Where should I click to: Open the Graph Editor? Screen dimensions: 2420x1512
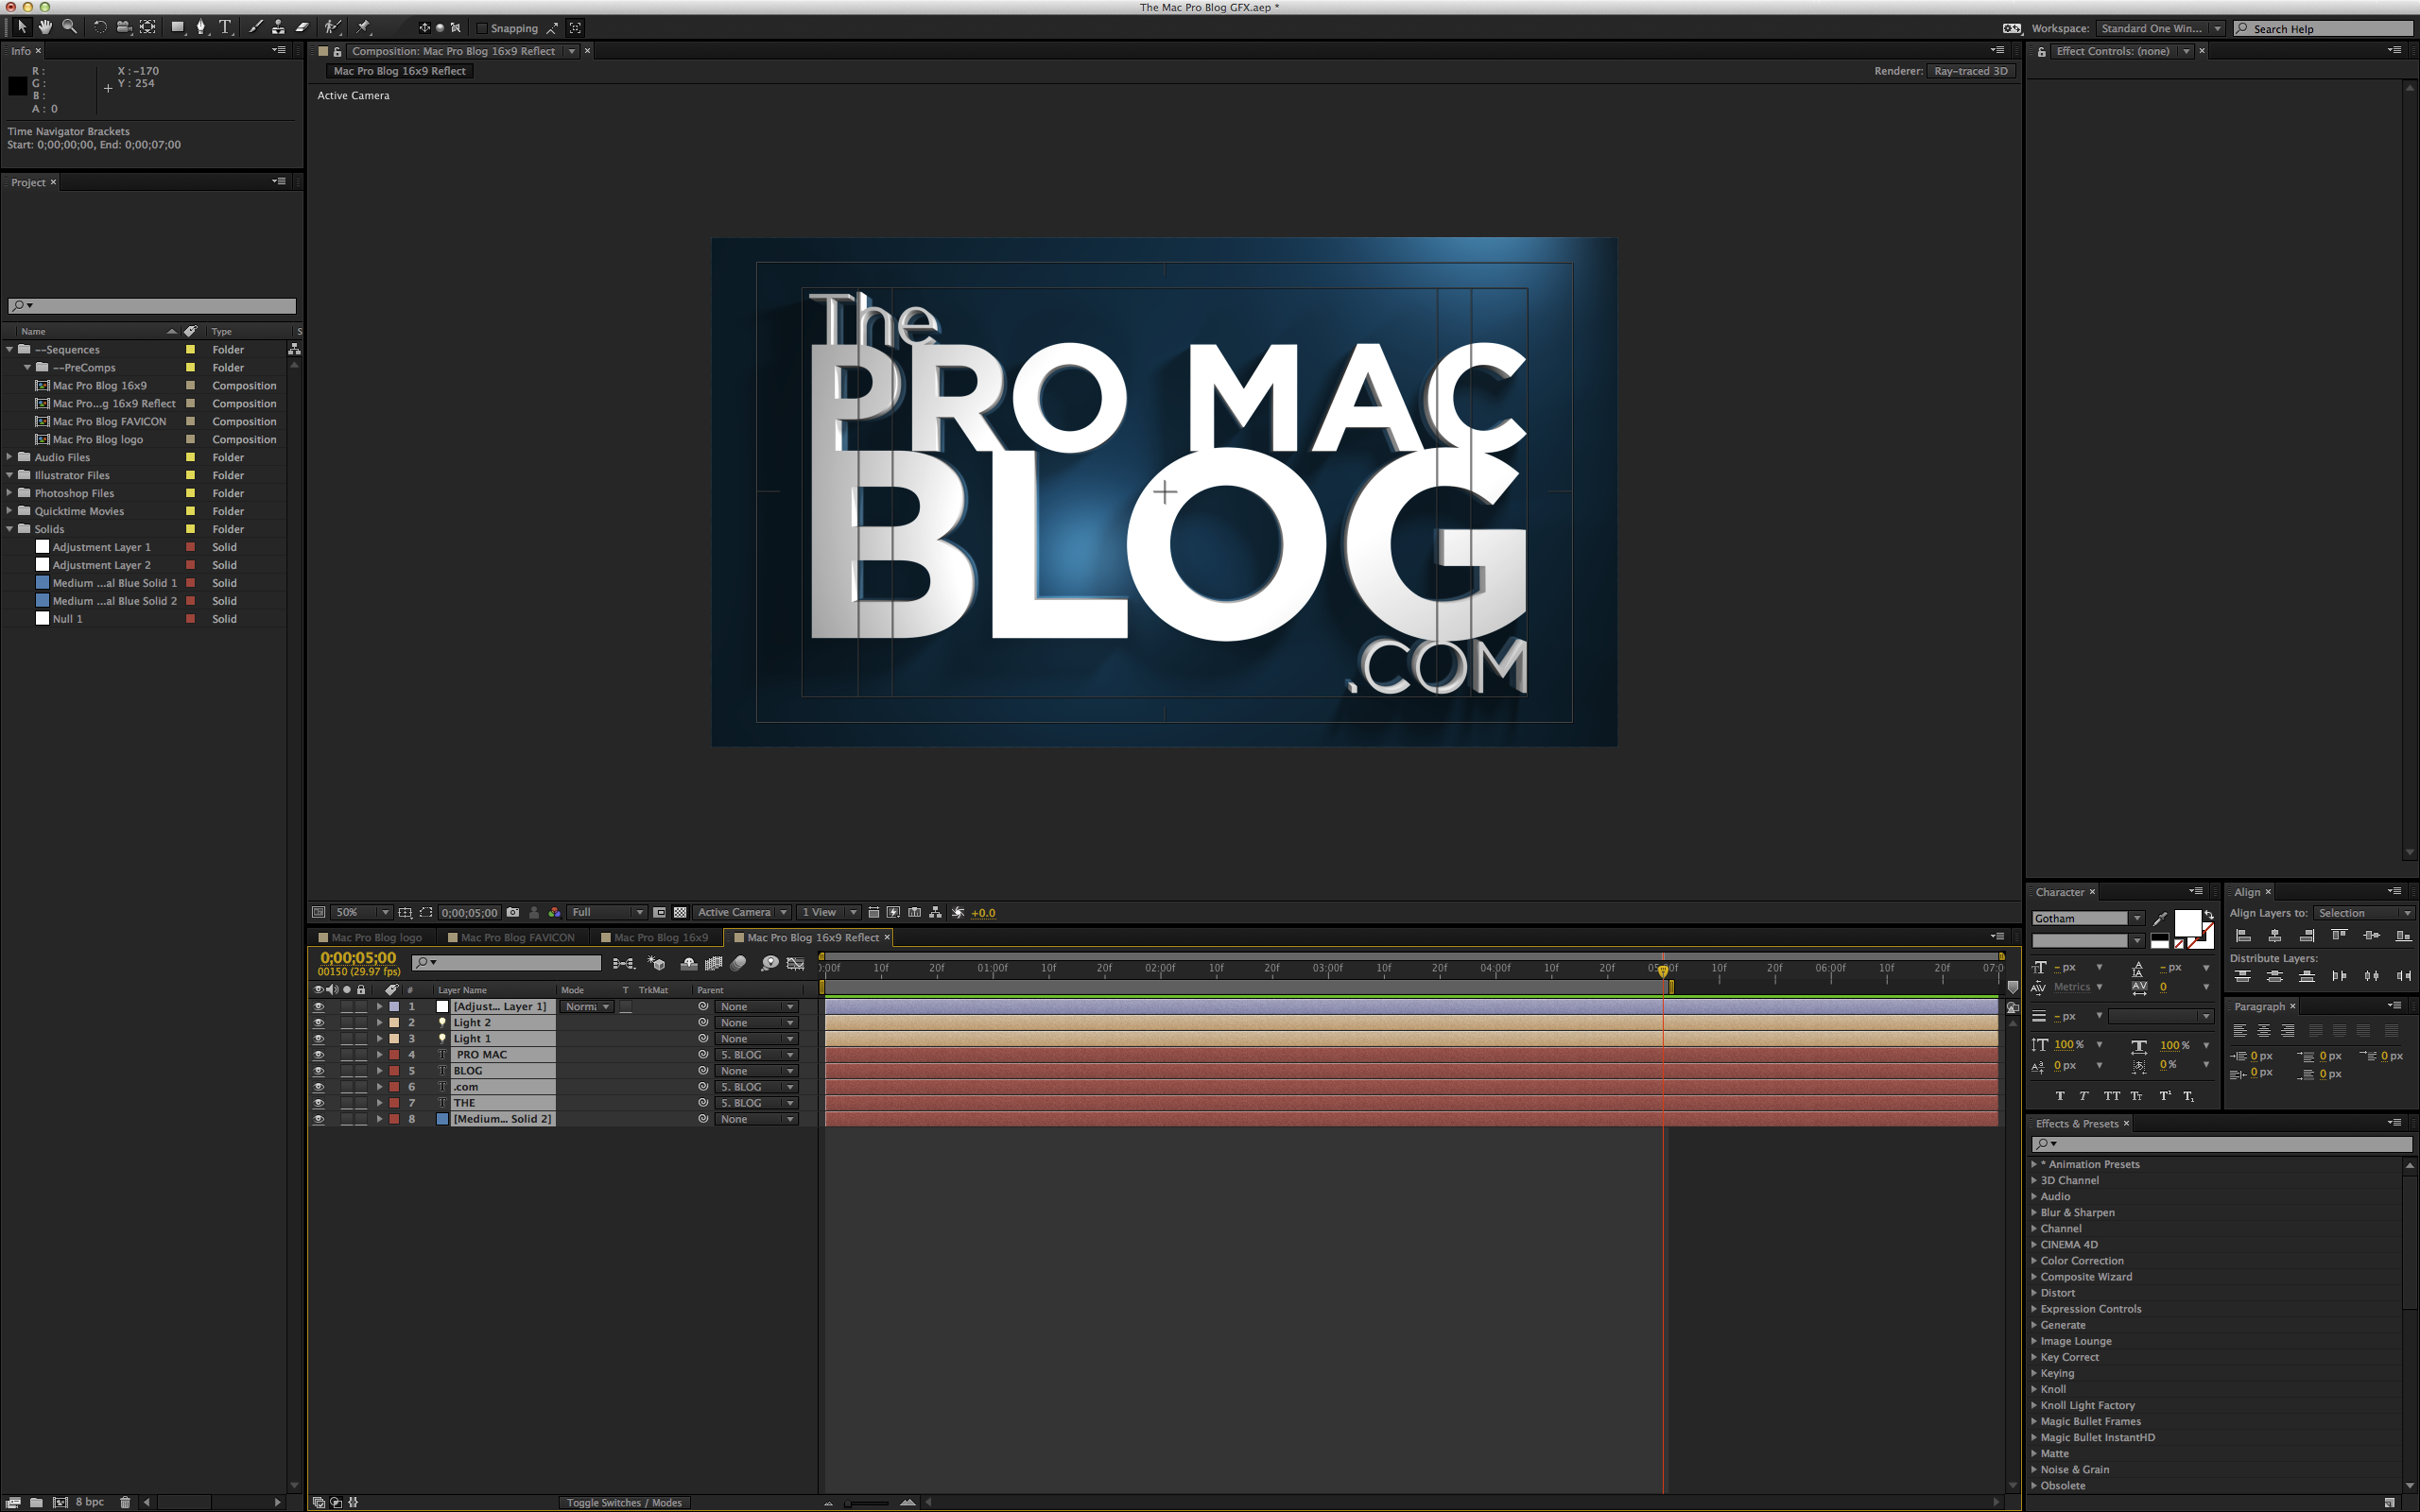[796, 963]
